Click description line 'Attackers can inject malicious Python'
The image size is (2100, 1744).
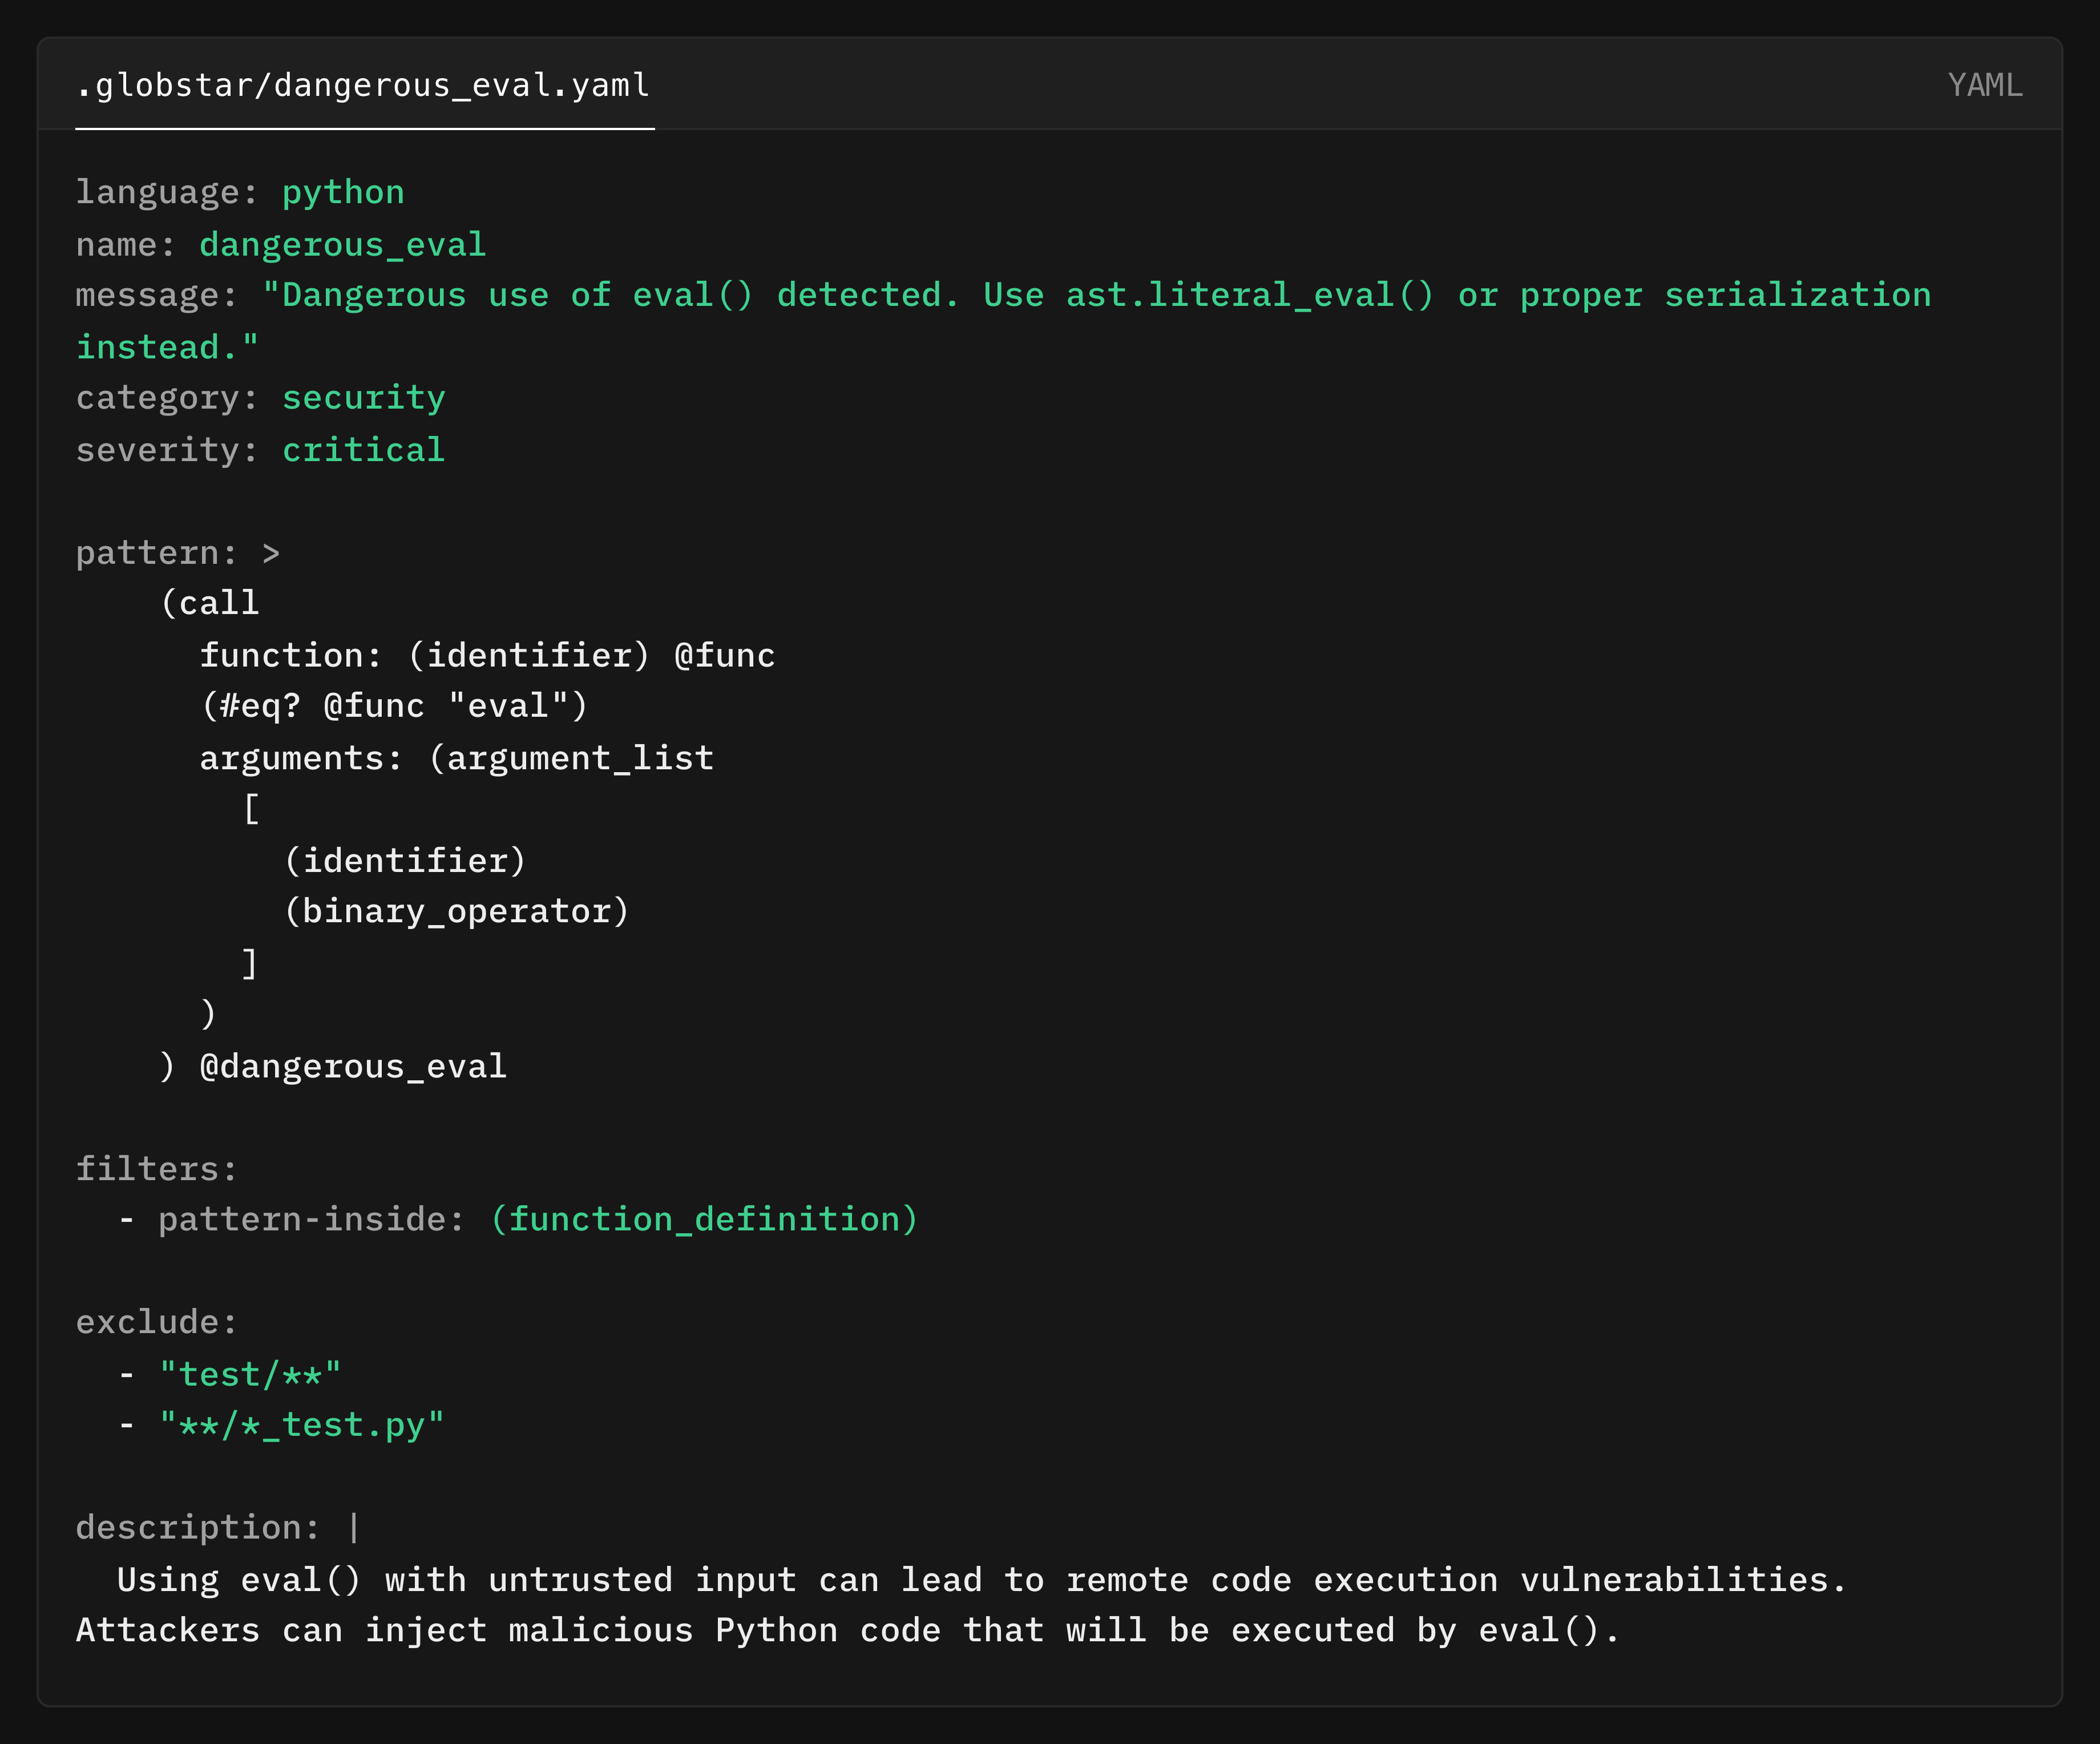tap(847, 1630)
